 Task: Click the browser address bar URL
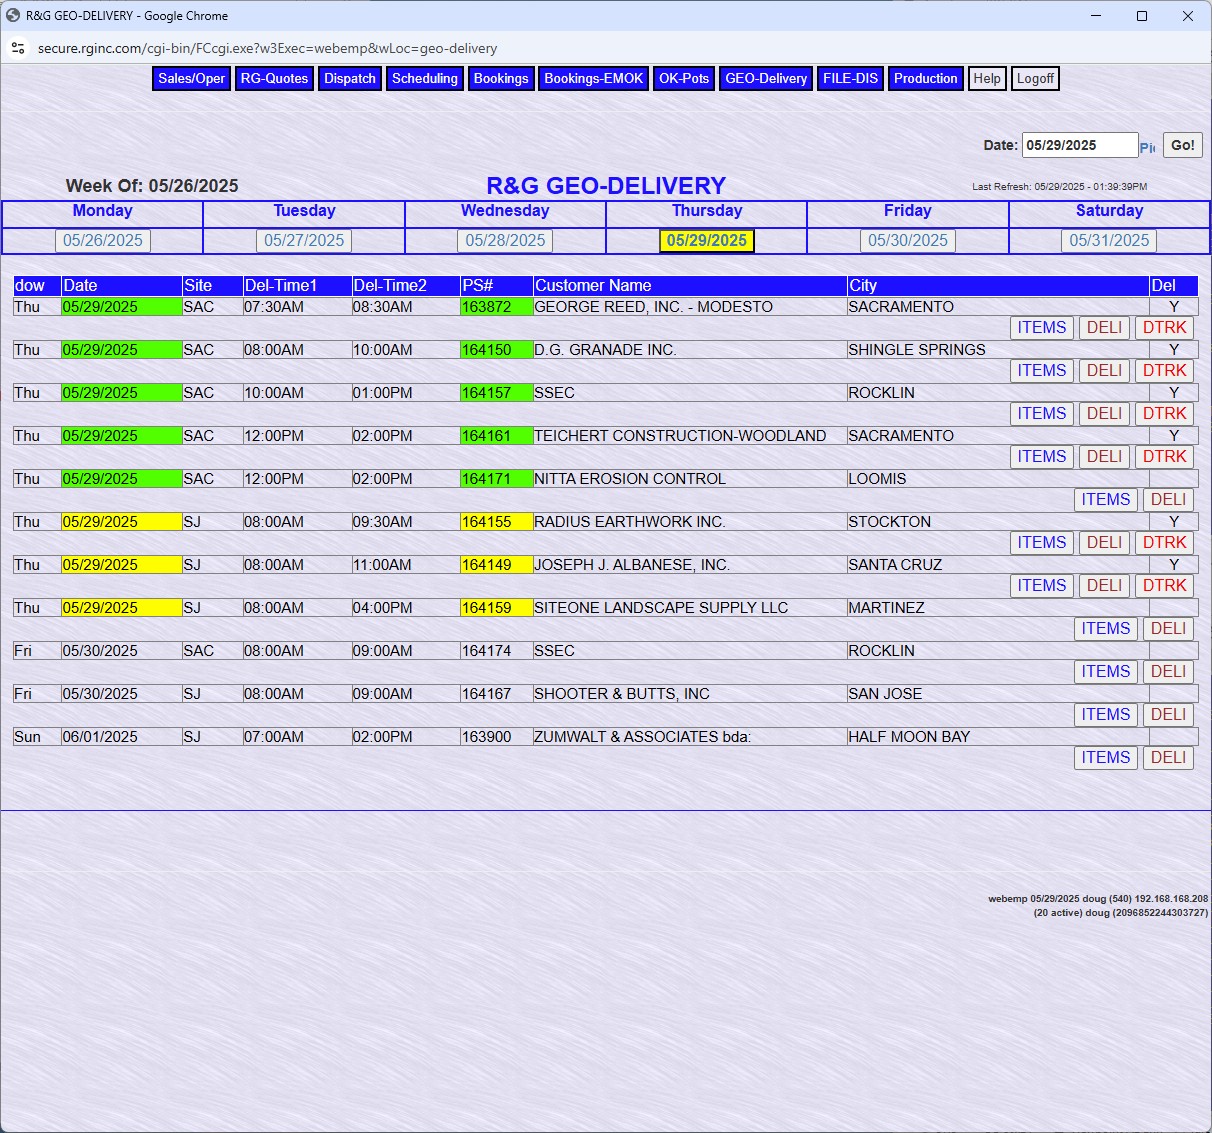(x=267, y=48)
